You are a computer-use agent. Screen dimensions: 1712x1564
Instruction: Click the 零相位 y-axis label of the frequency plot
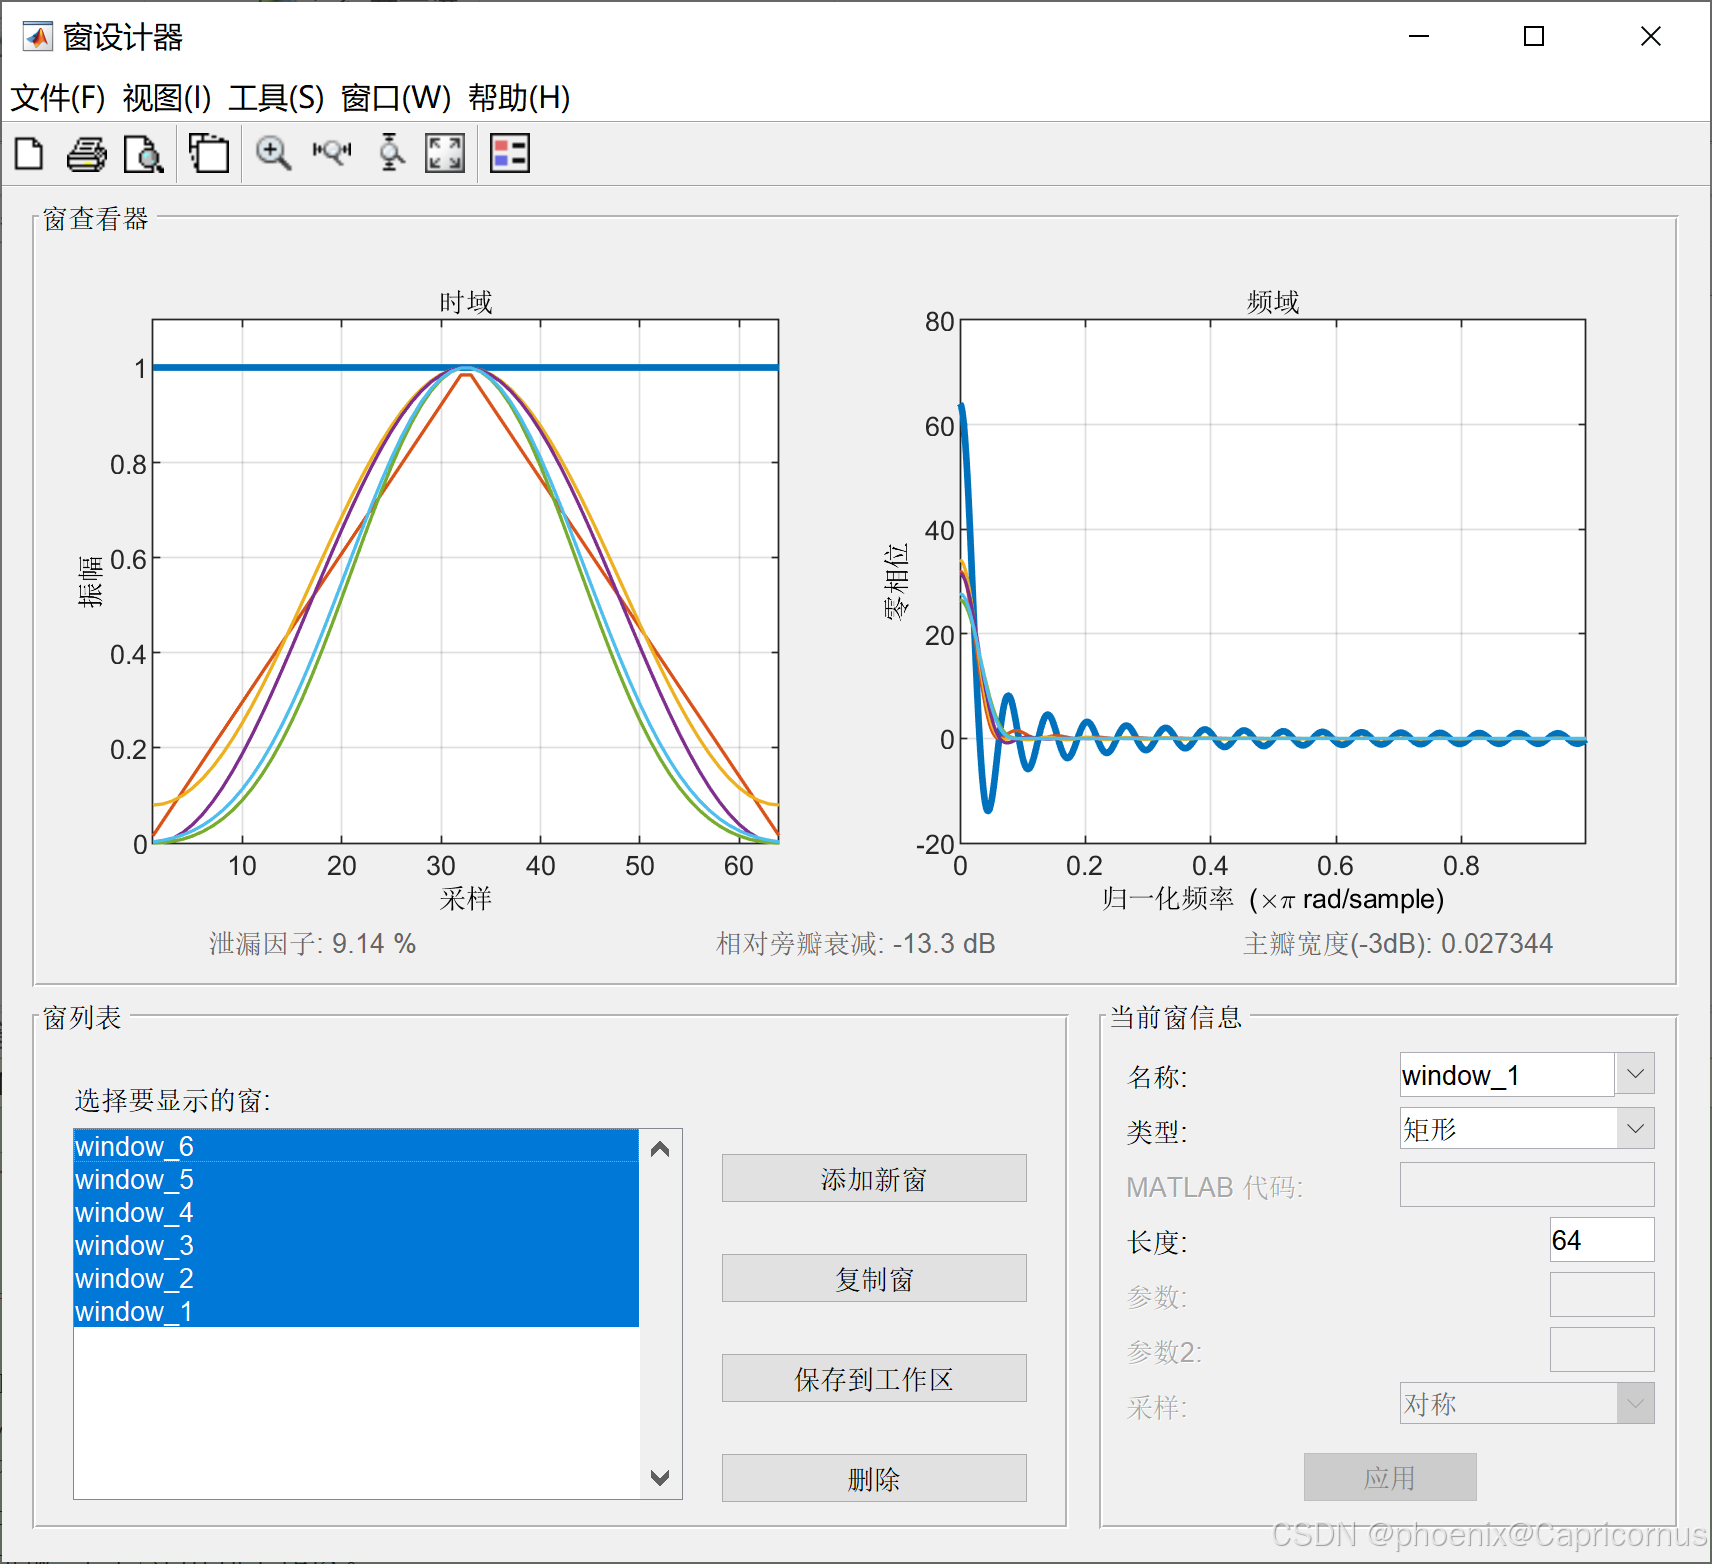click(896, 581)
